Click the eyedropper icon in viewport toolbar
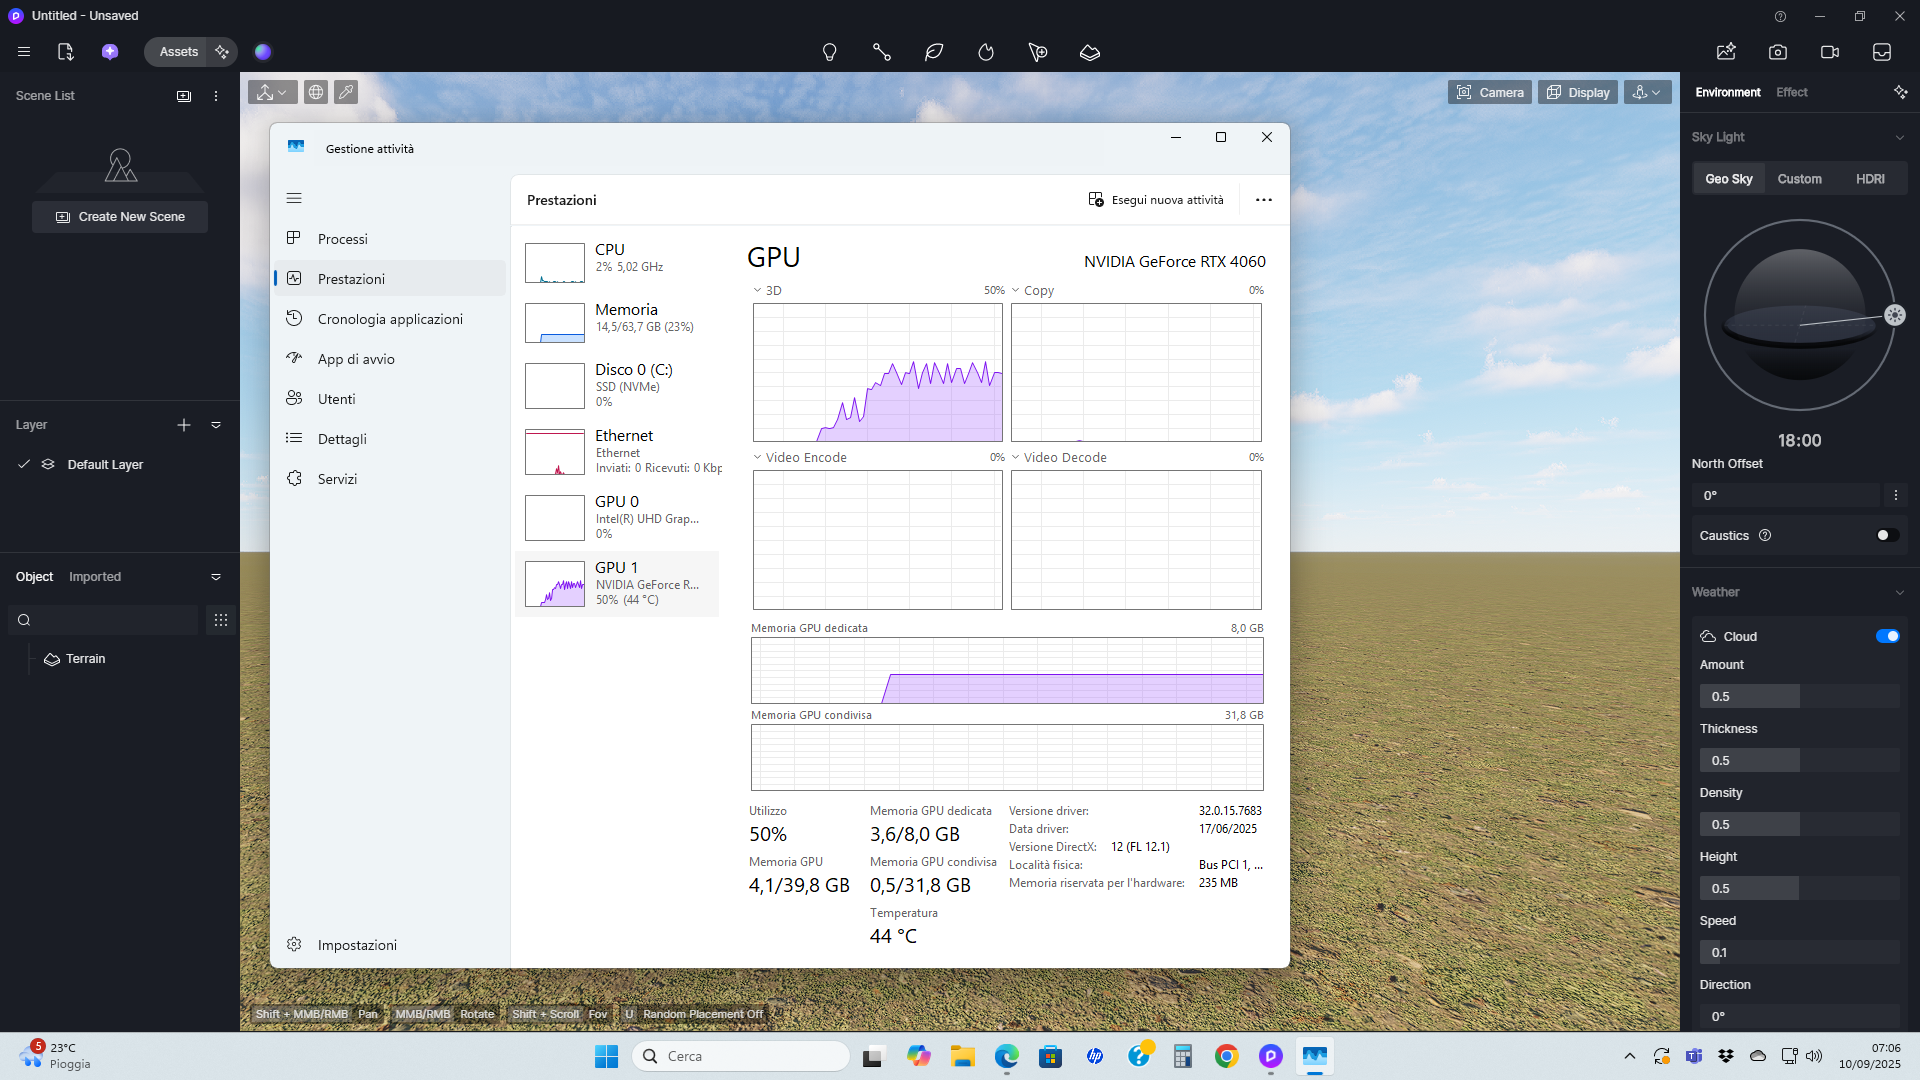Viewport: 1920px width, 1080px height. pyautogui.click(x=346, y=92)
